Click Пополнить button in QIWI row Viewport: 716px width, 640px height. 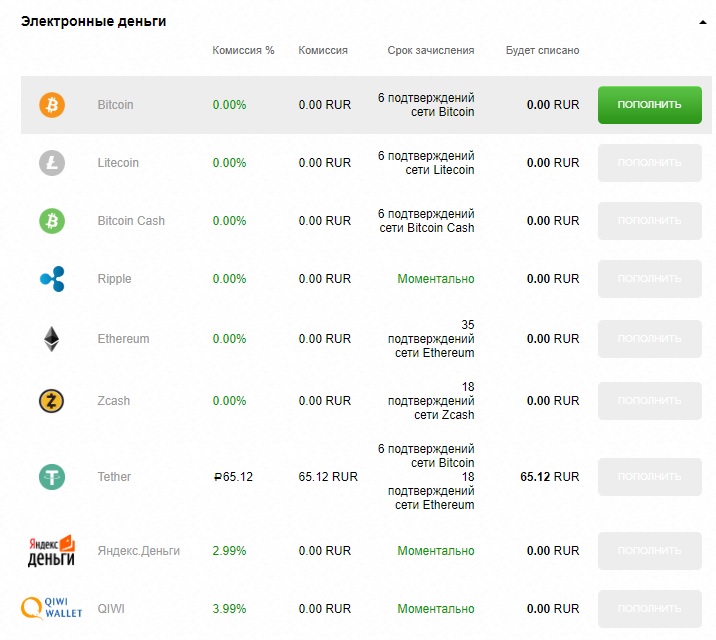(649, 609)
